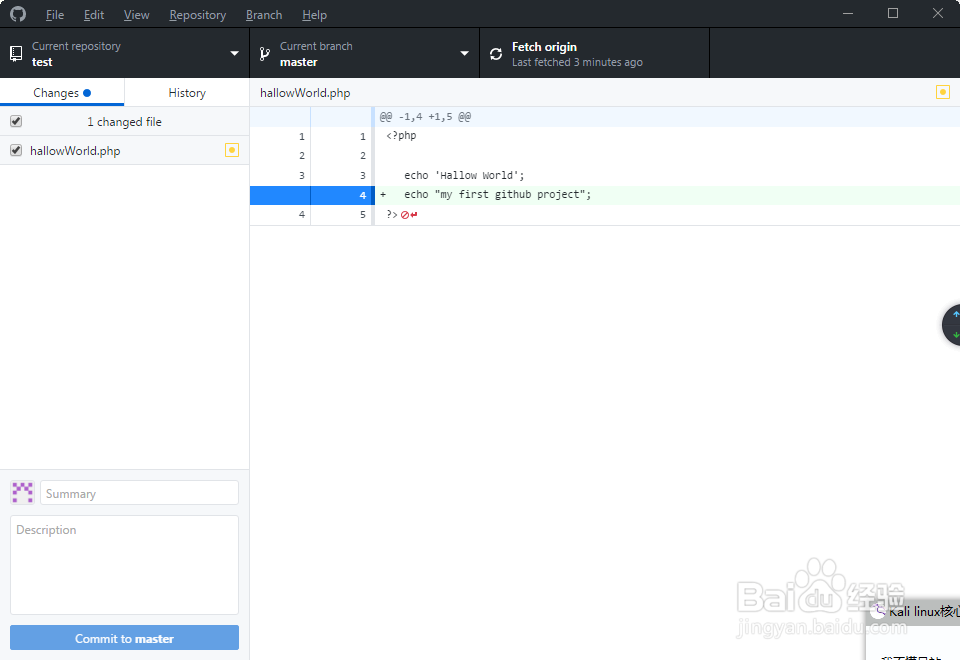Image resolution: width=960 pixels, height=660 pixels.
Task: Open the Repository menu
Action: [x=197, y=15]
